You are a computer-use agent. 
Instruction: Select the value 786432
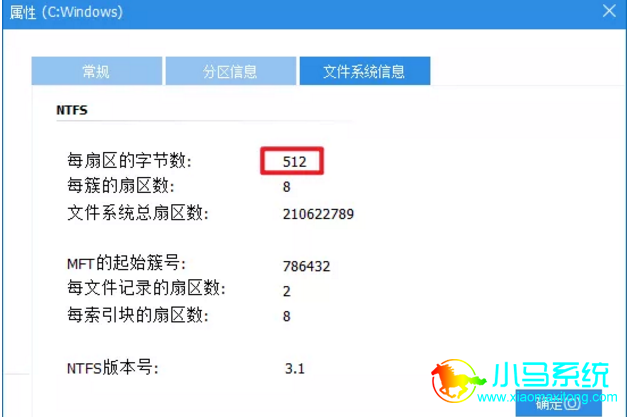point(306,266)
